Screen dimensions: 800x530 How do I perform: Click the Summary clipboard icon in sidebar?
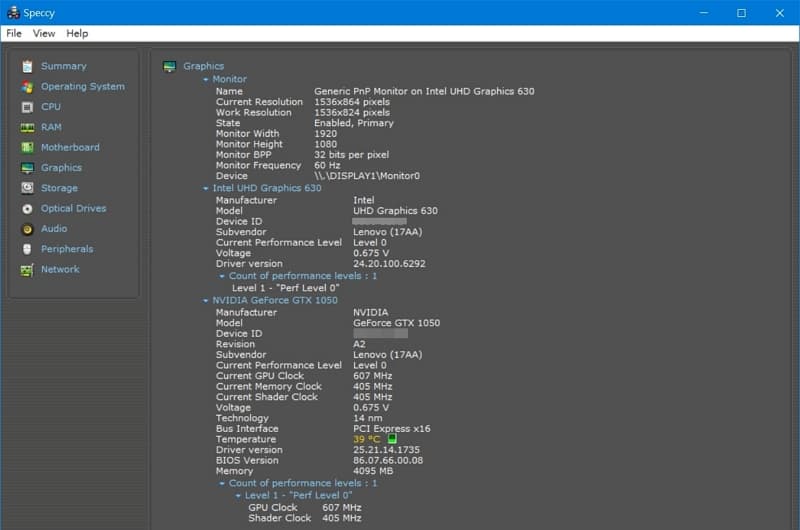click(x=28, y=66)
